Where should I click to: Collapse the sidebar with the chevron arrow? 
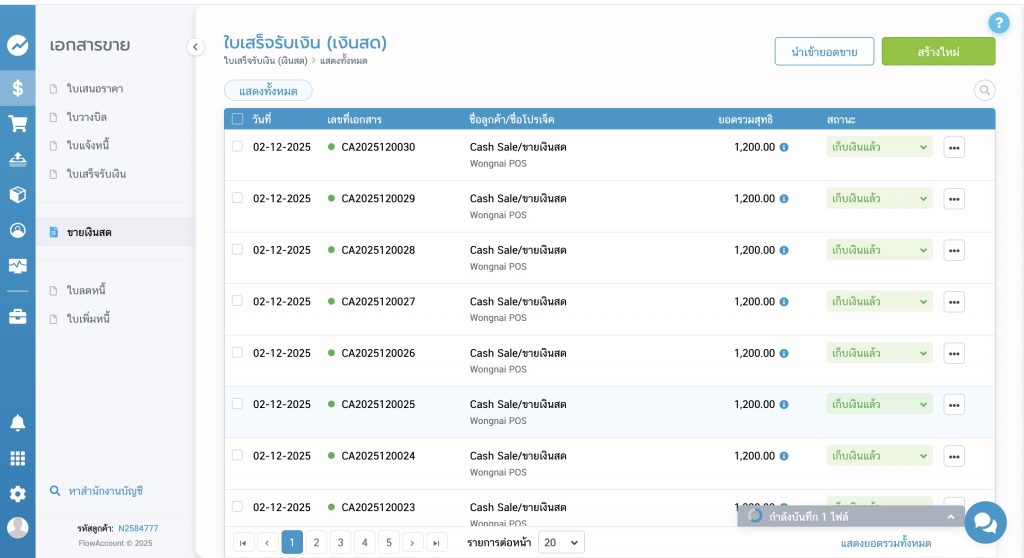[195, 46]
